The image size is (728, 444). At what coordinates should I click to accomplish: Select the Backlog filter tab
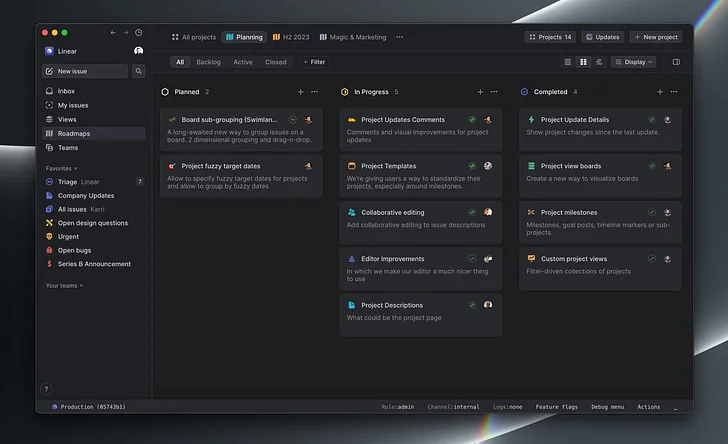click(x=208, y=62)
